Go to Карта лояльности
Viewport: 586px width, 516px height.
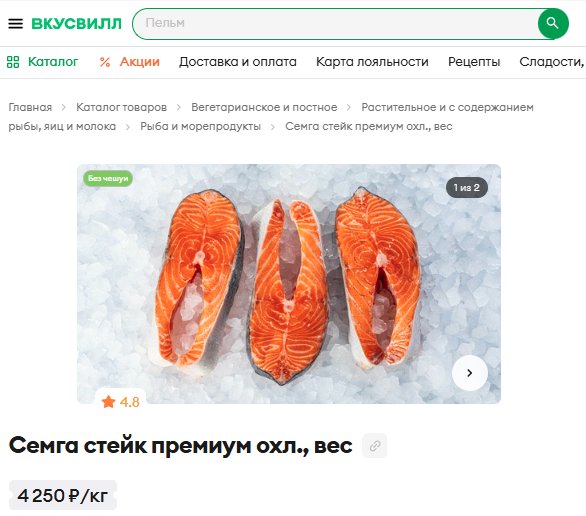coord(372,62)
